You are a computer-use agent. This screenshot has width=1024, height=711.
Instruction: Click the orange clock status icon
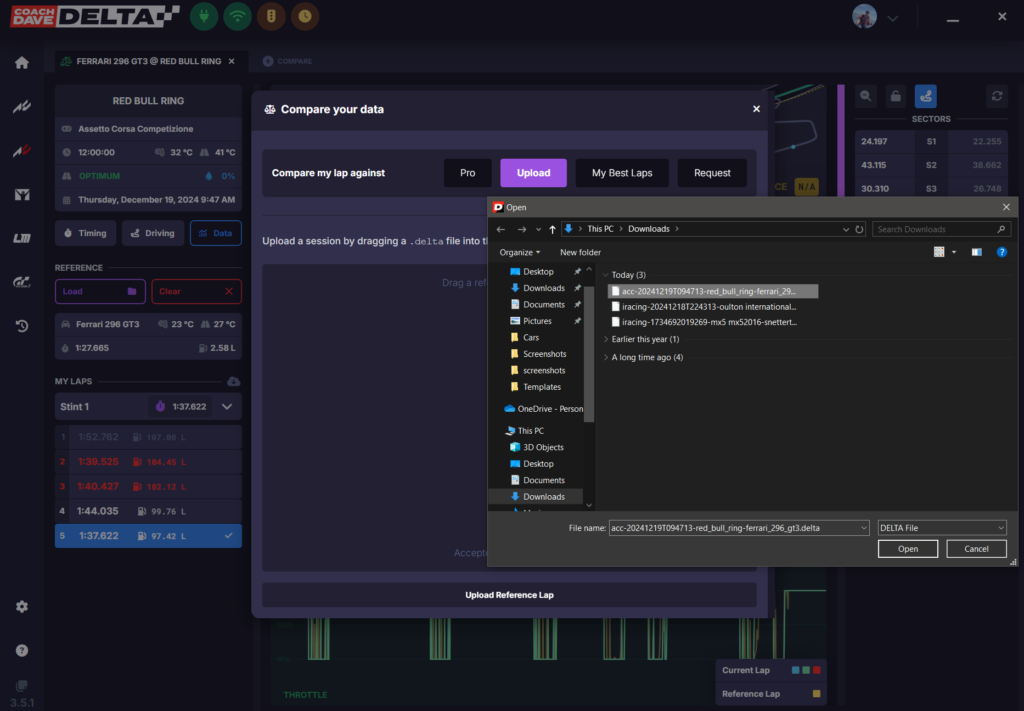pos(305,16)
